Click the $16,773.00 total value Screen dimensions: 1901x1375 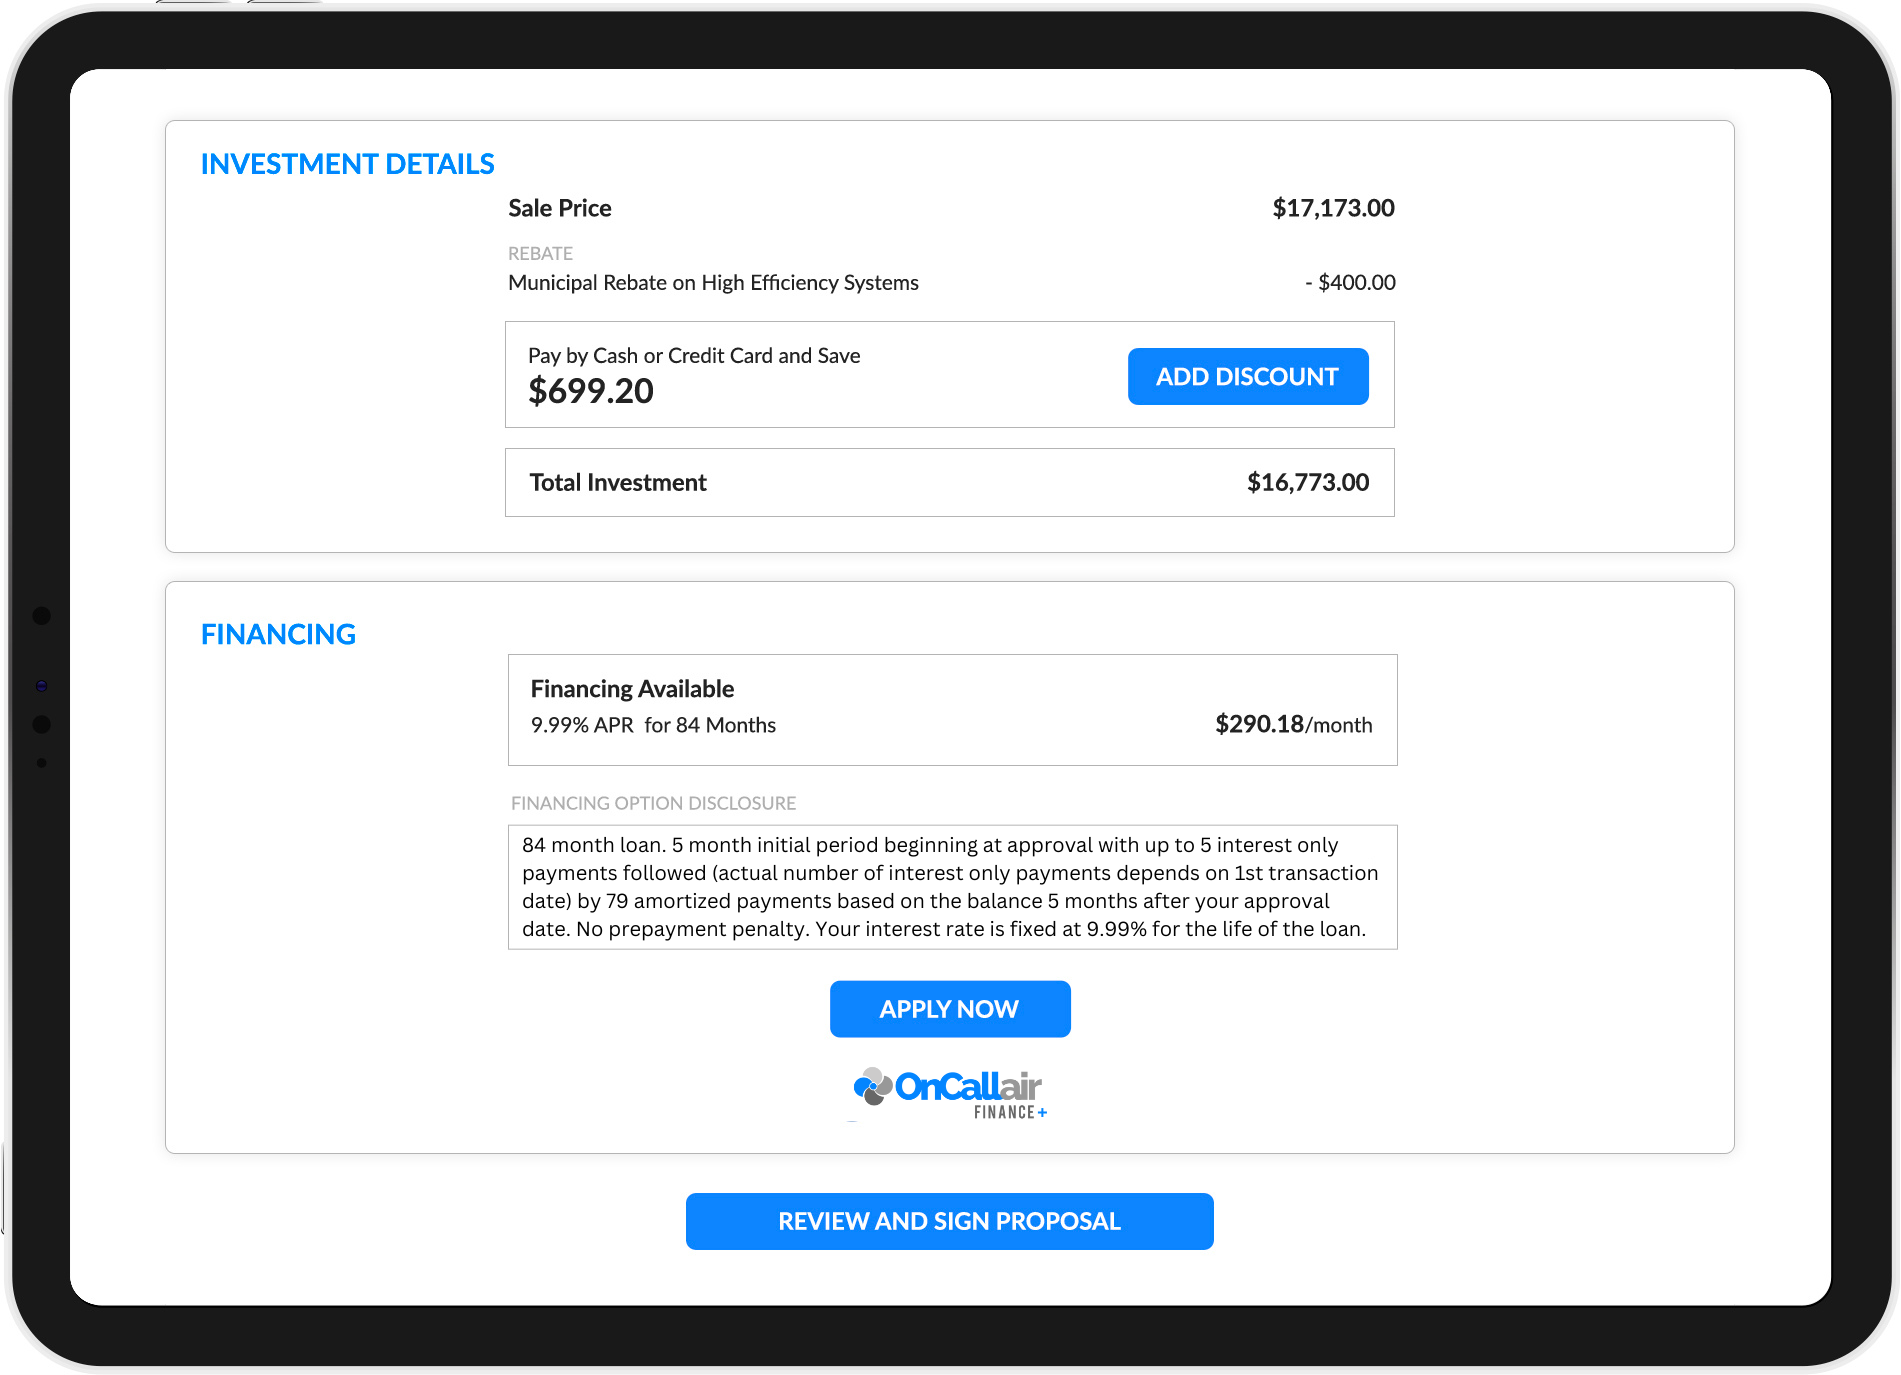tap(1308, 483)
